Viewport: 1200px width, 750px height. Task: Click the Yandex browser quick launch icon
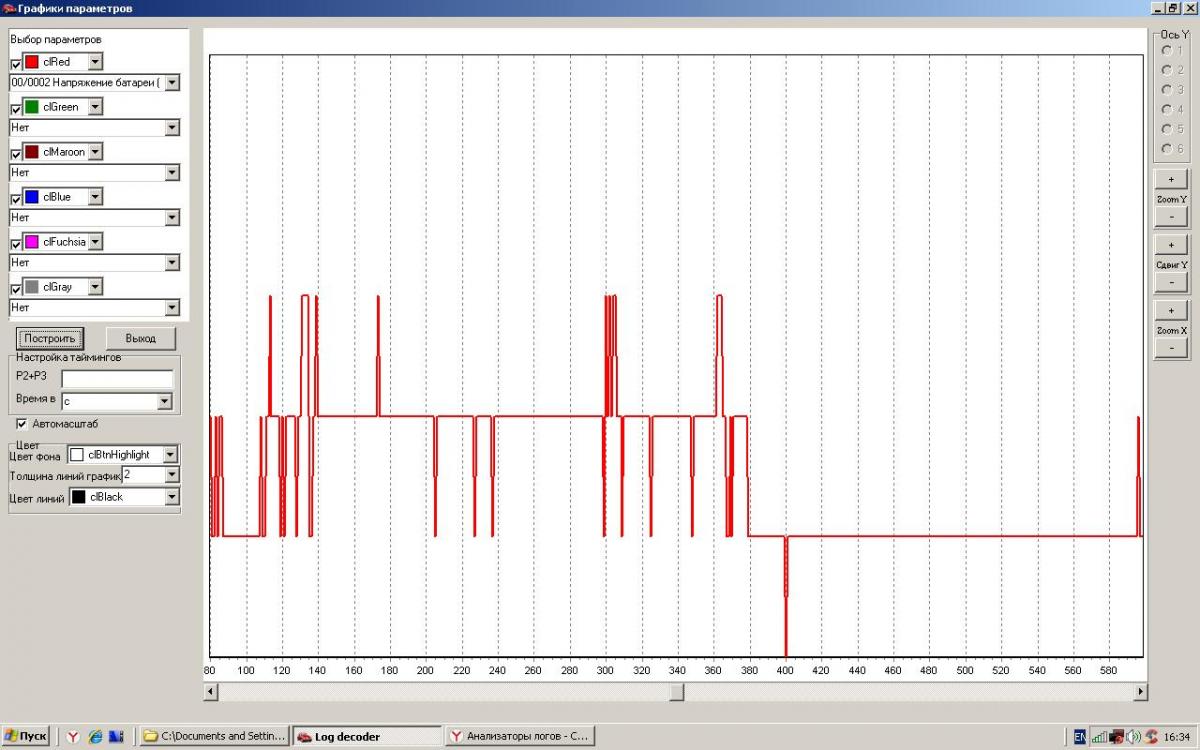(74, 736)
